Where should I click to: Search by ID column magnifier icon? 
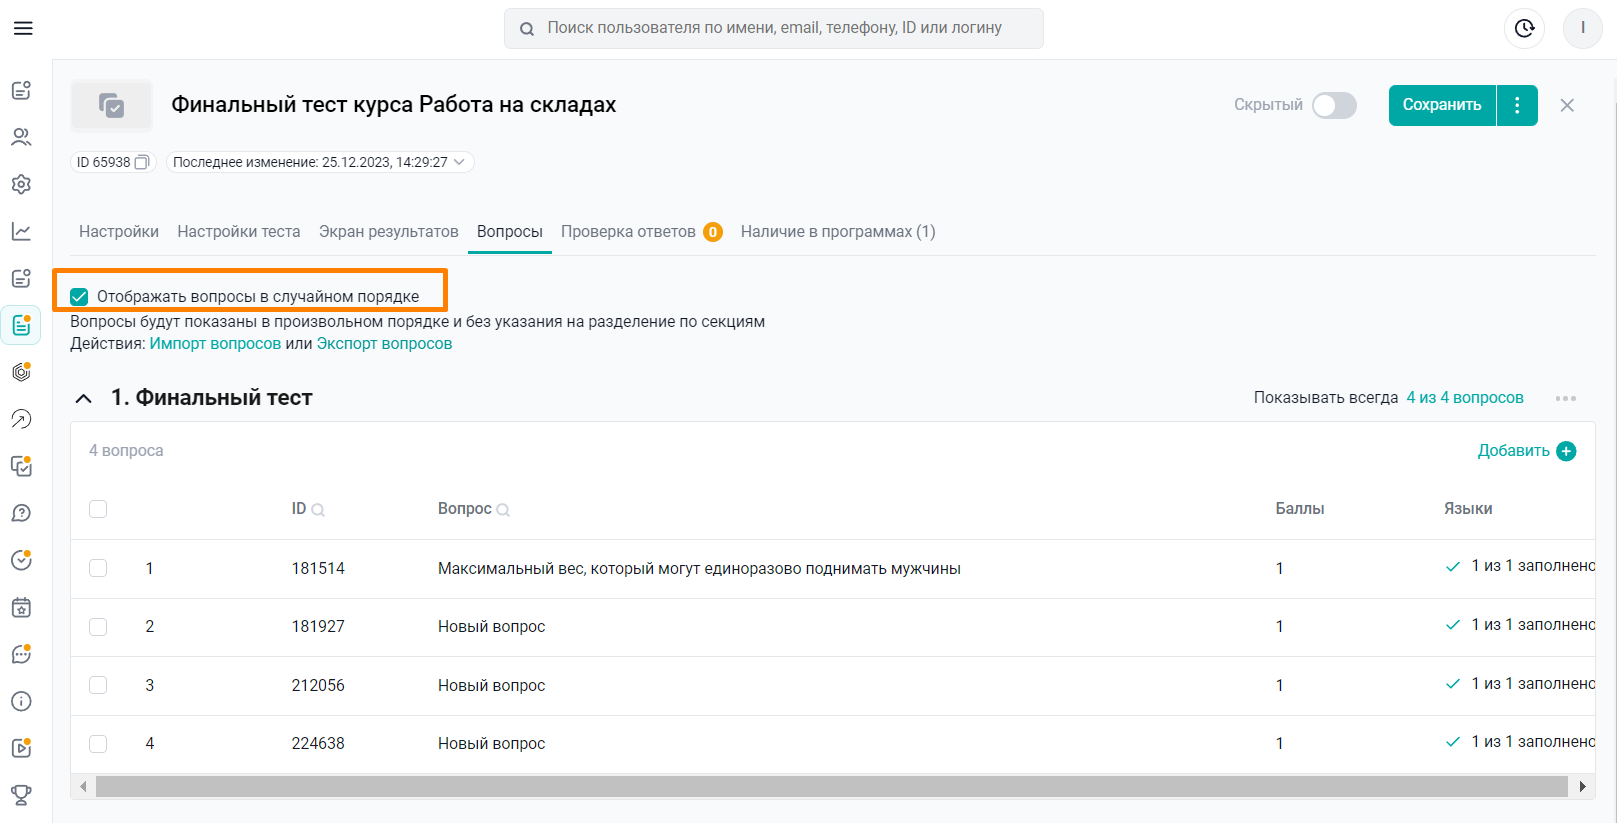tap(318, 510)
